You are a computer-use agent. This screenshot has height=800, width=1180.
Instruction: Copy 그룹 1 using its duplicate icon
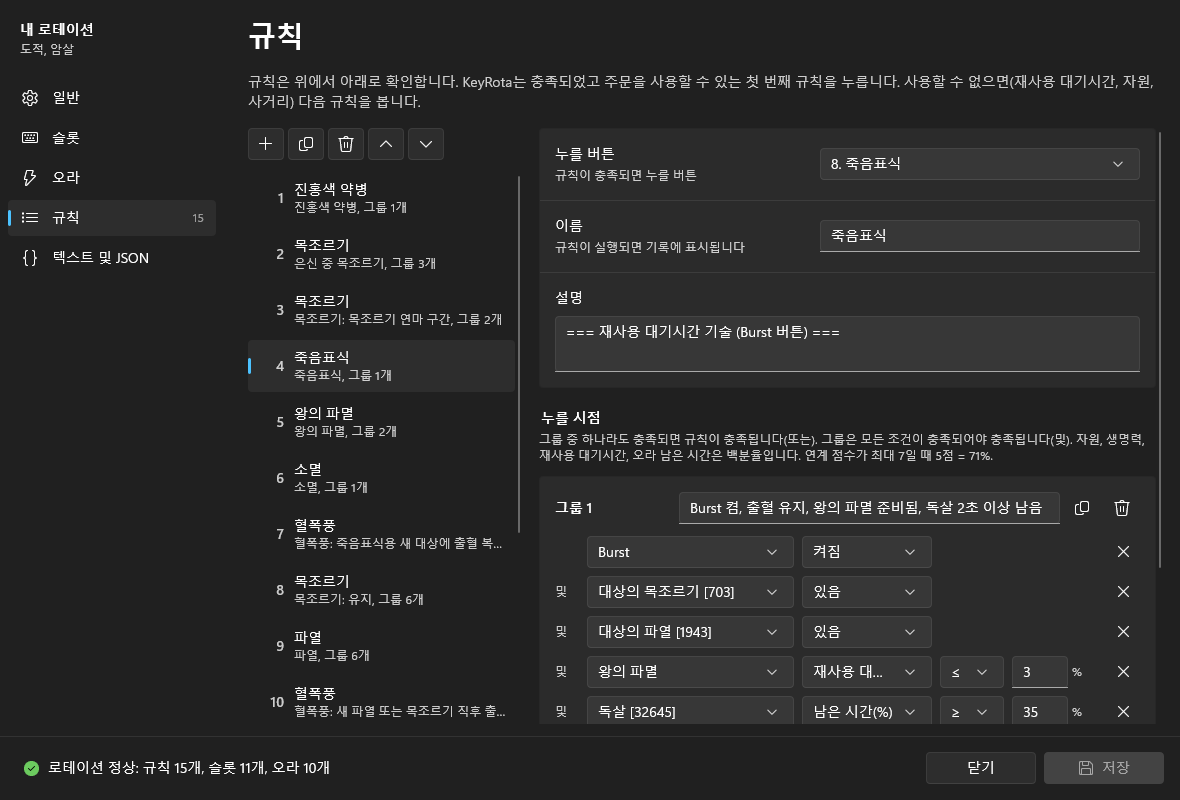click(x=1081, y=508)
